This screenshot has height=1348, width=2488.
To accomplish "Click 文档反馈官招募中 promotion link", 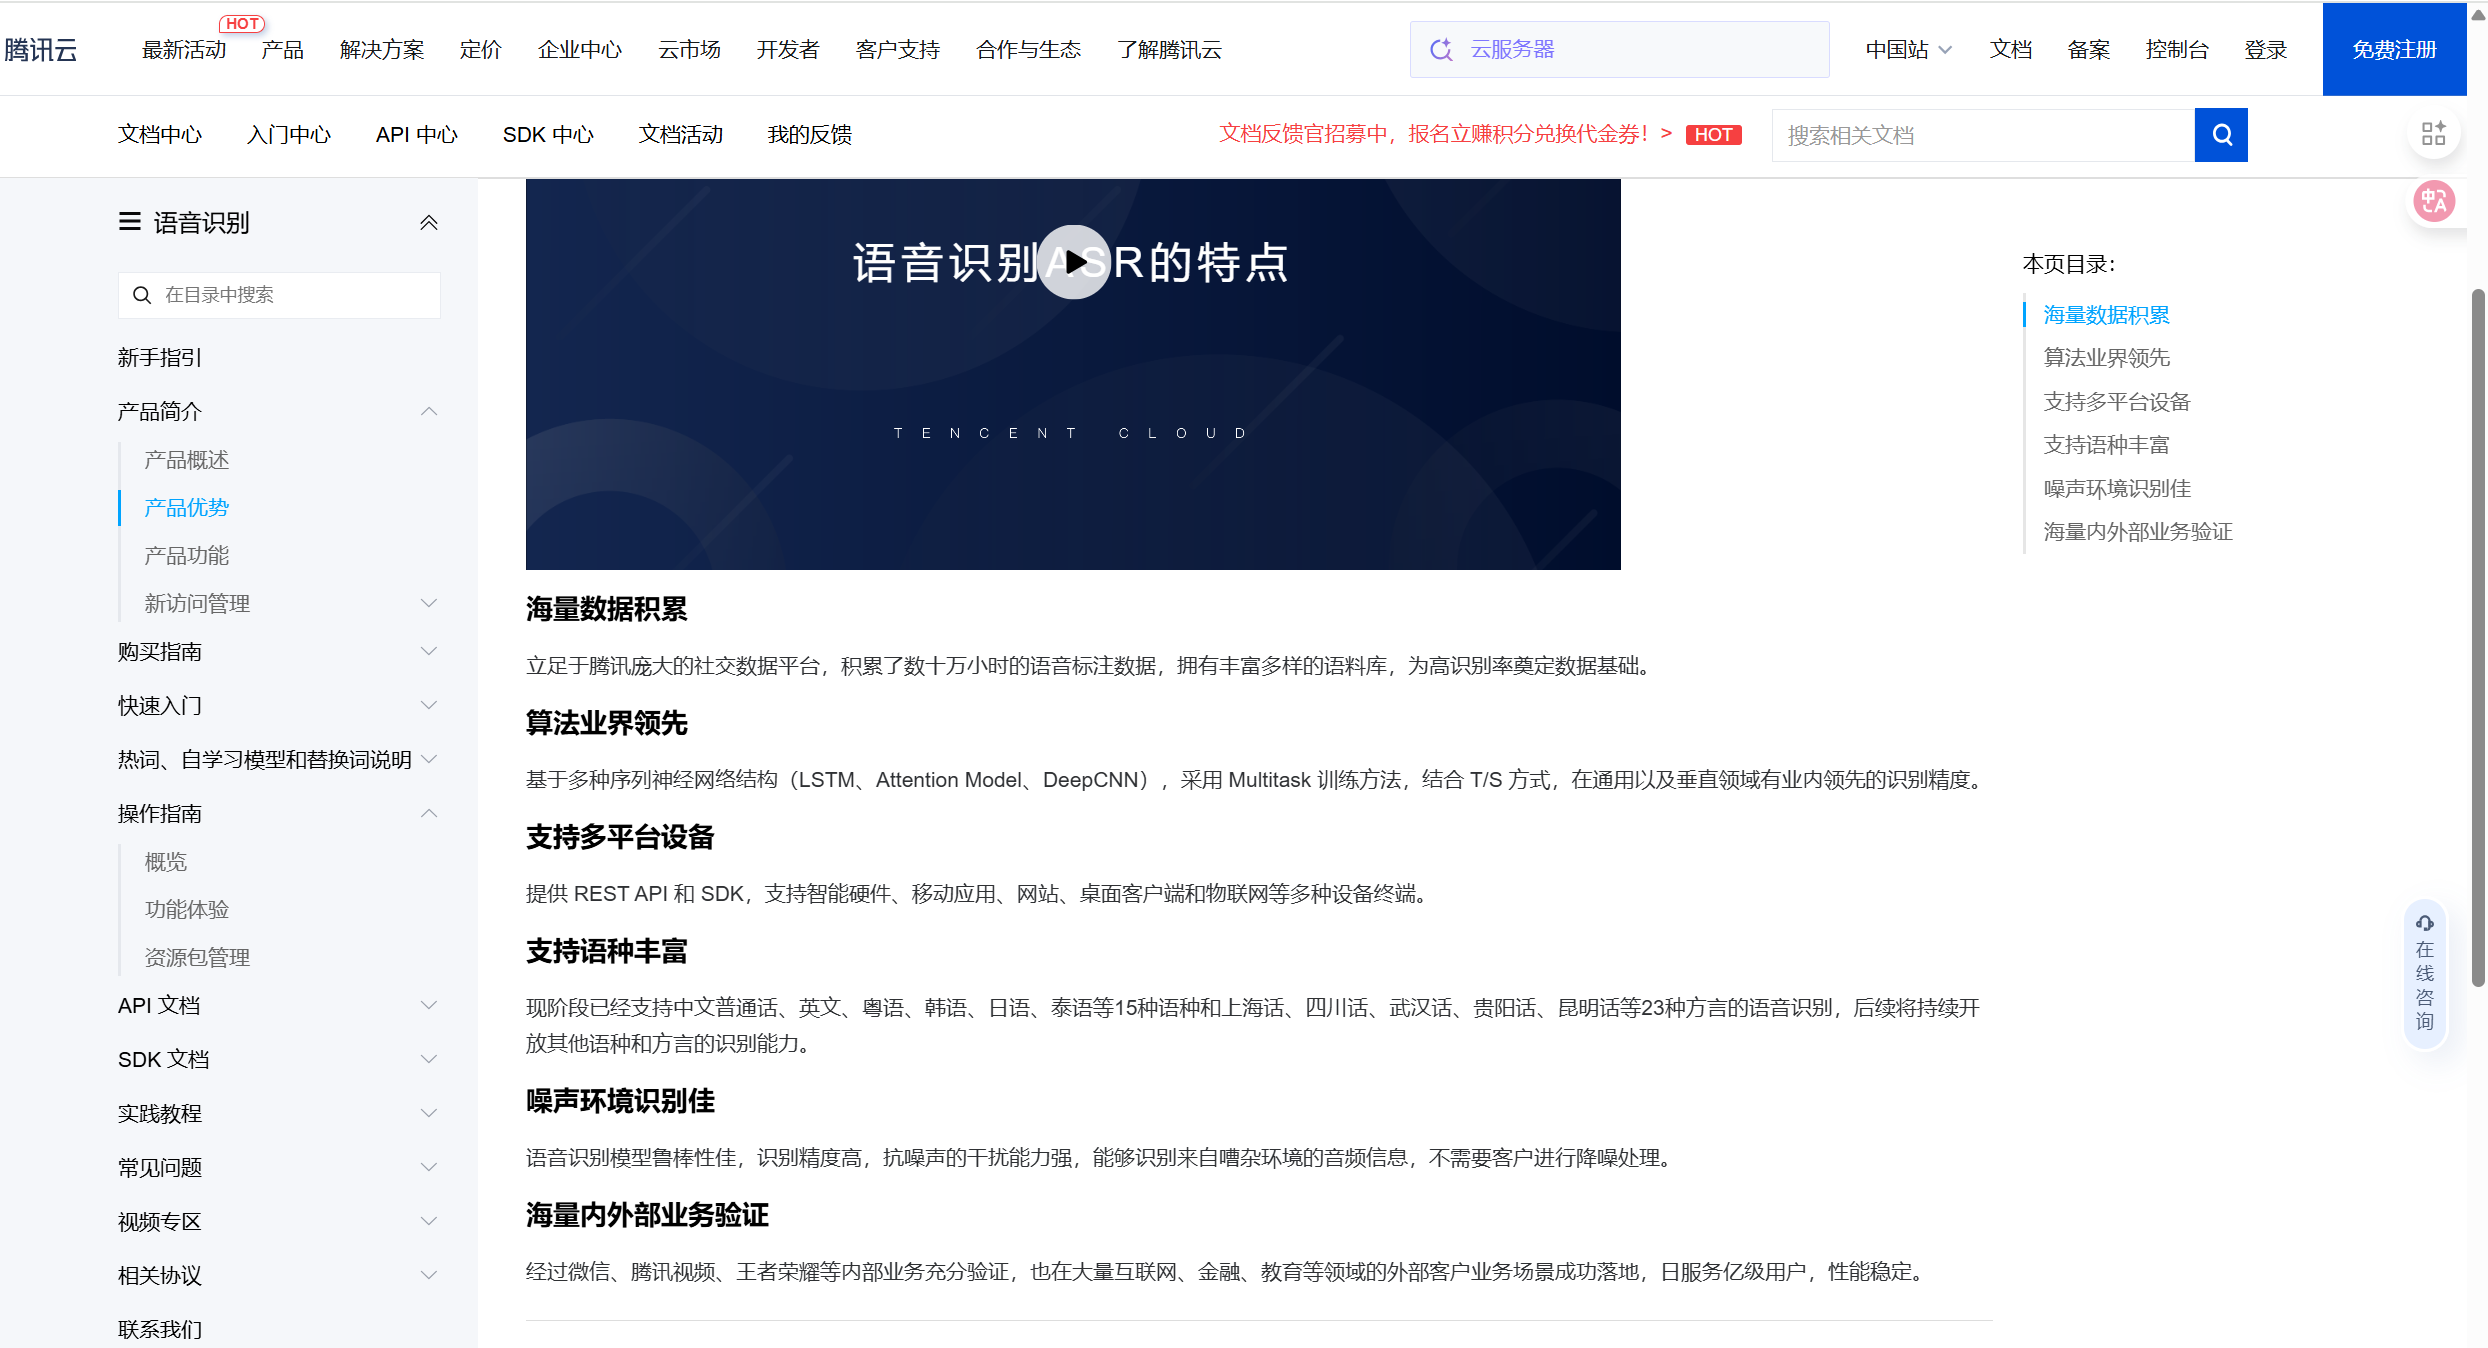I will tap(1445, 134).
